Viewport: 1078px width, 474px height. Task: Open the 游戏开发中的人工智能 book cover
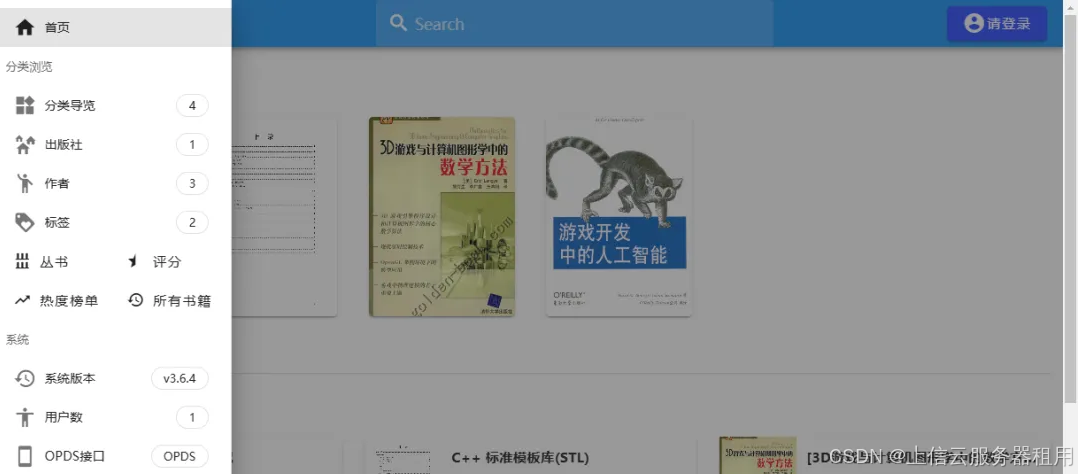tap(619, 217)
